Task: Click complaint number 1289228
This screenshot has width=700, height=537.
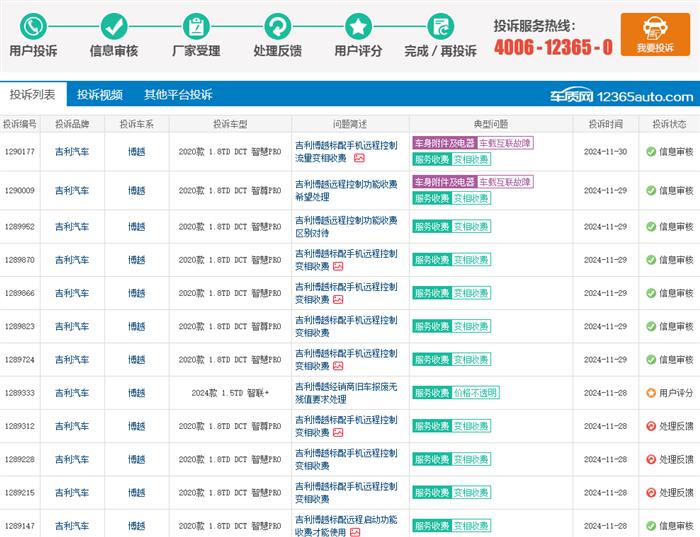Action: tap(20, 459)
